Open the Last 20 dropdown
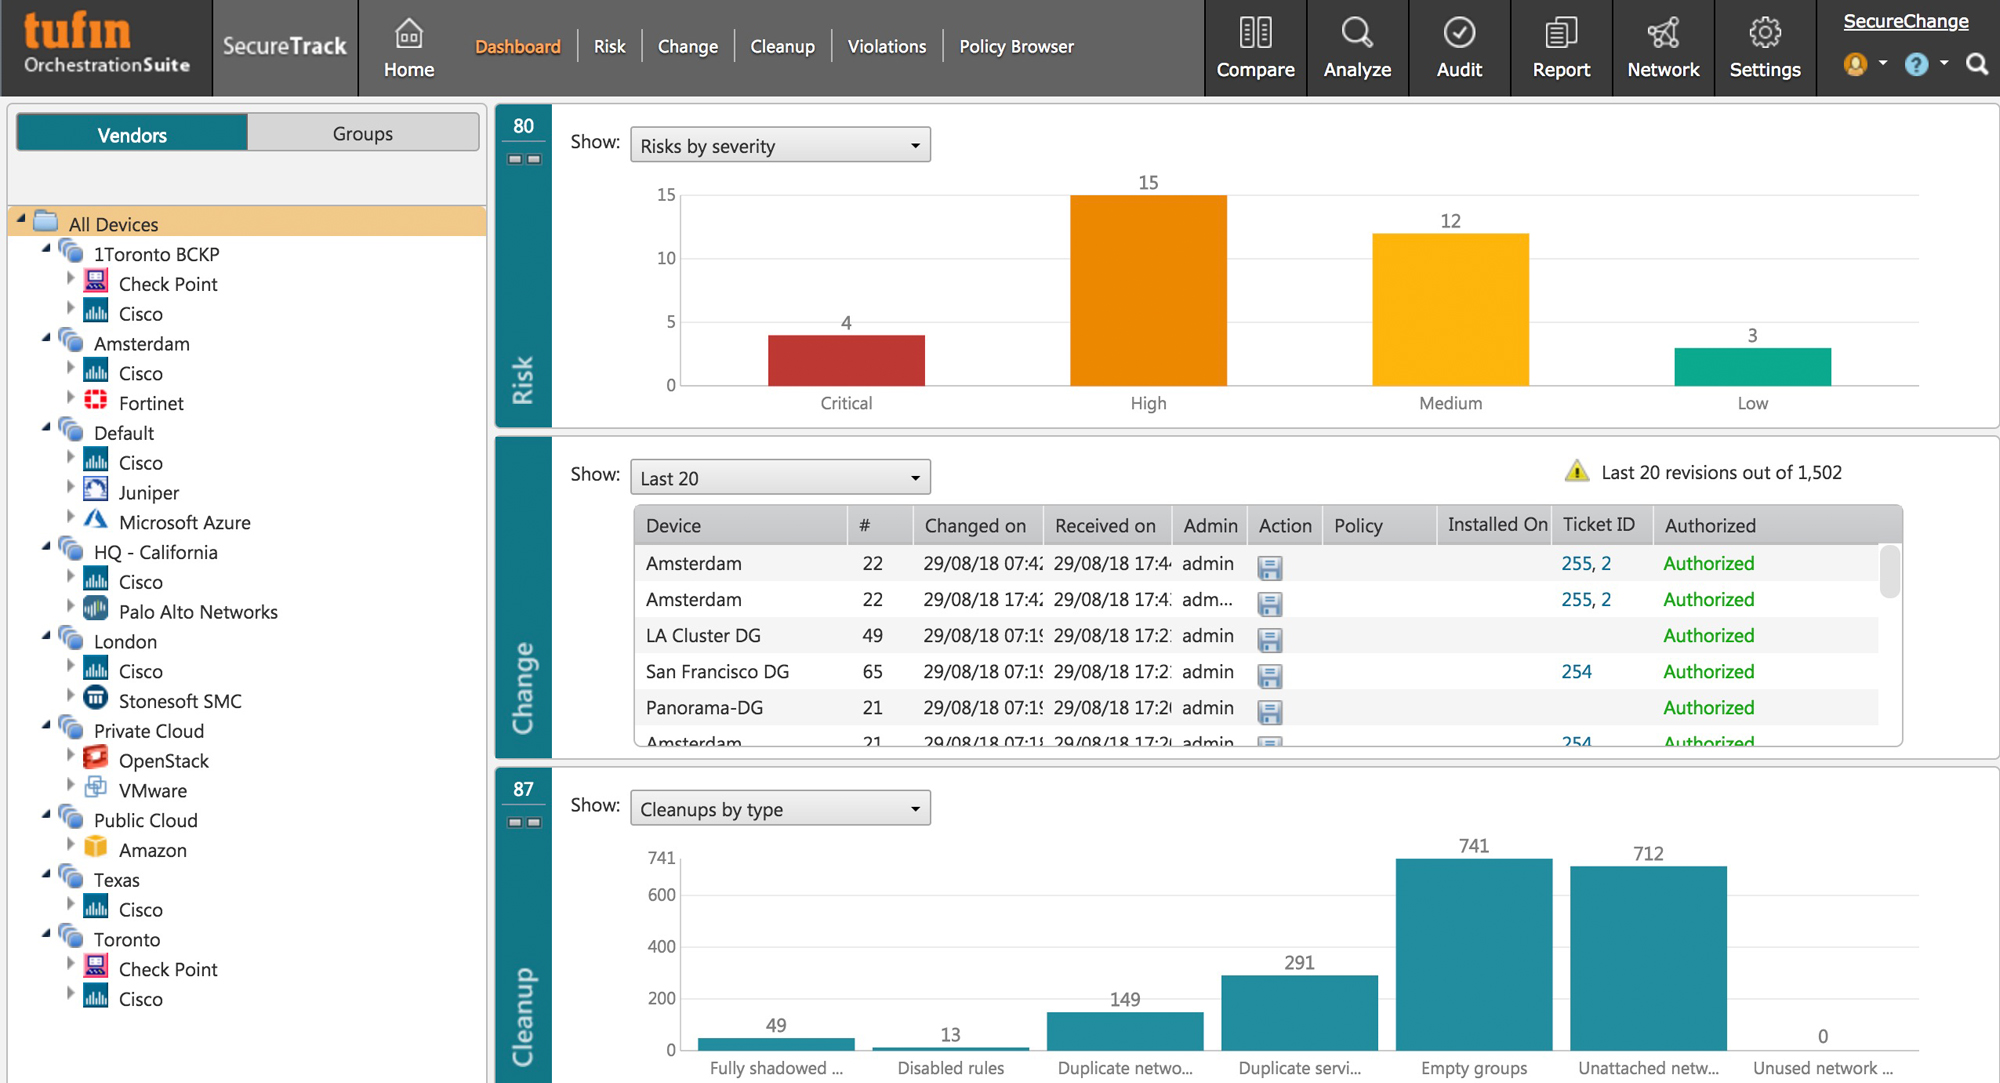The image size is (2000, 1083). pyautogui.click(x=780, y=478)
